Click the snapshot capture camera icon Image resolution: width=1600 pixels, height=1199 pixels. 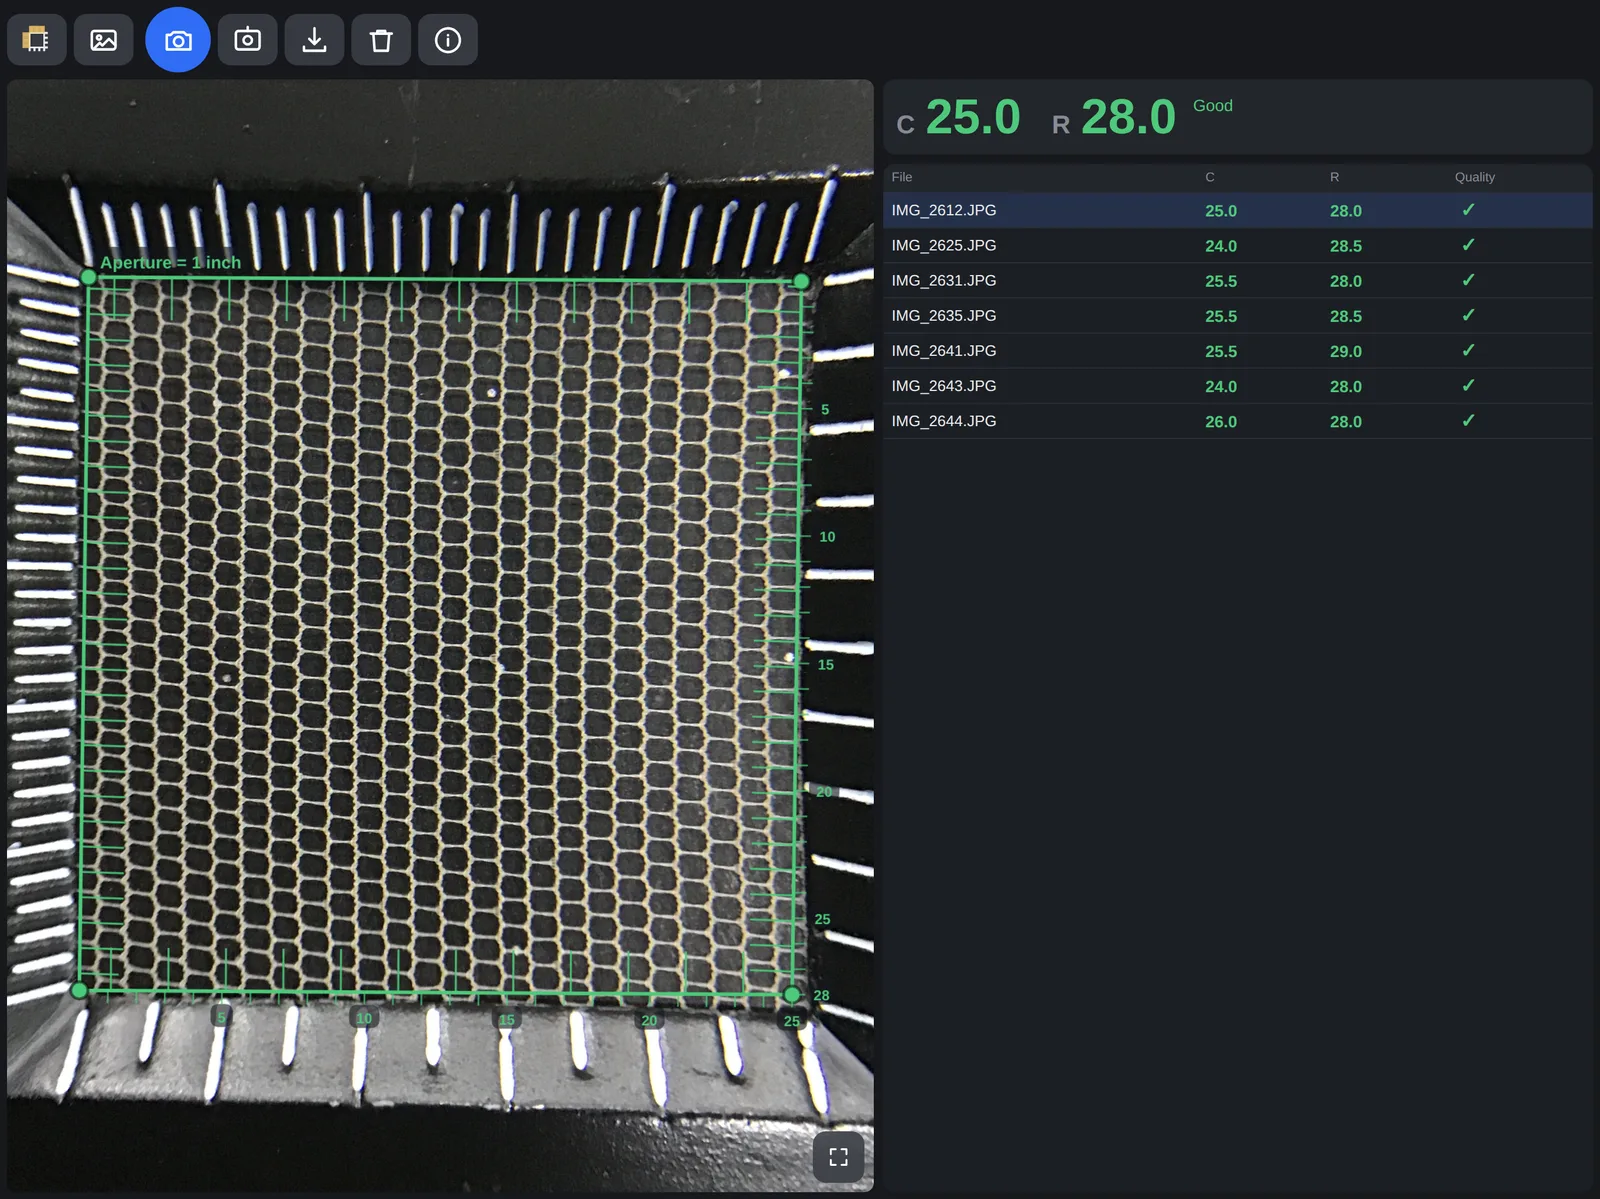pos(248,40)
